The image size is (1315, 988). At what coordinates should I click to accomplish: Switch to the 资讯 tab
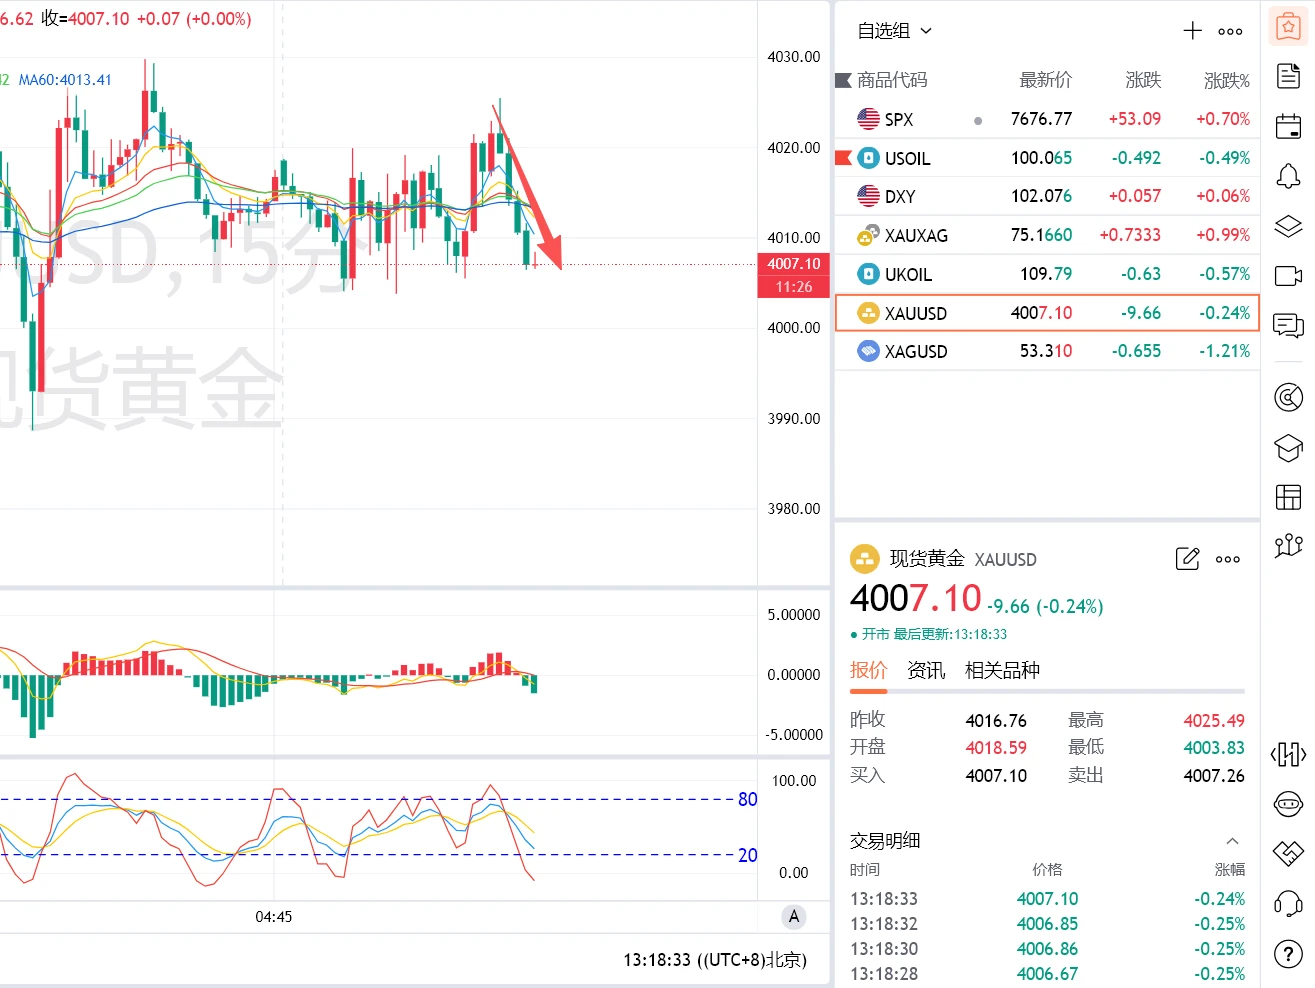coord(926,670)
